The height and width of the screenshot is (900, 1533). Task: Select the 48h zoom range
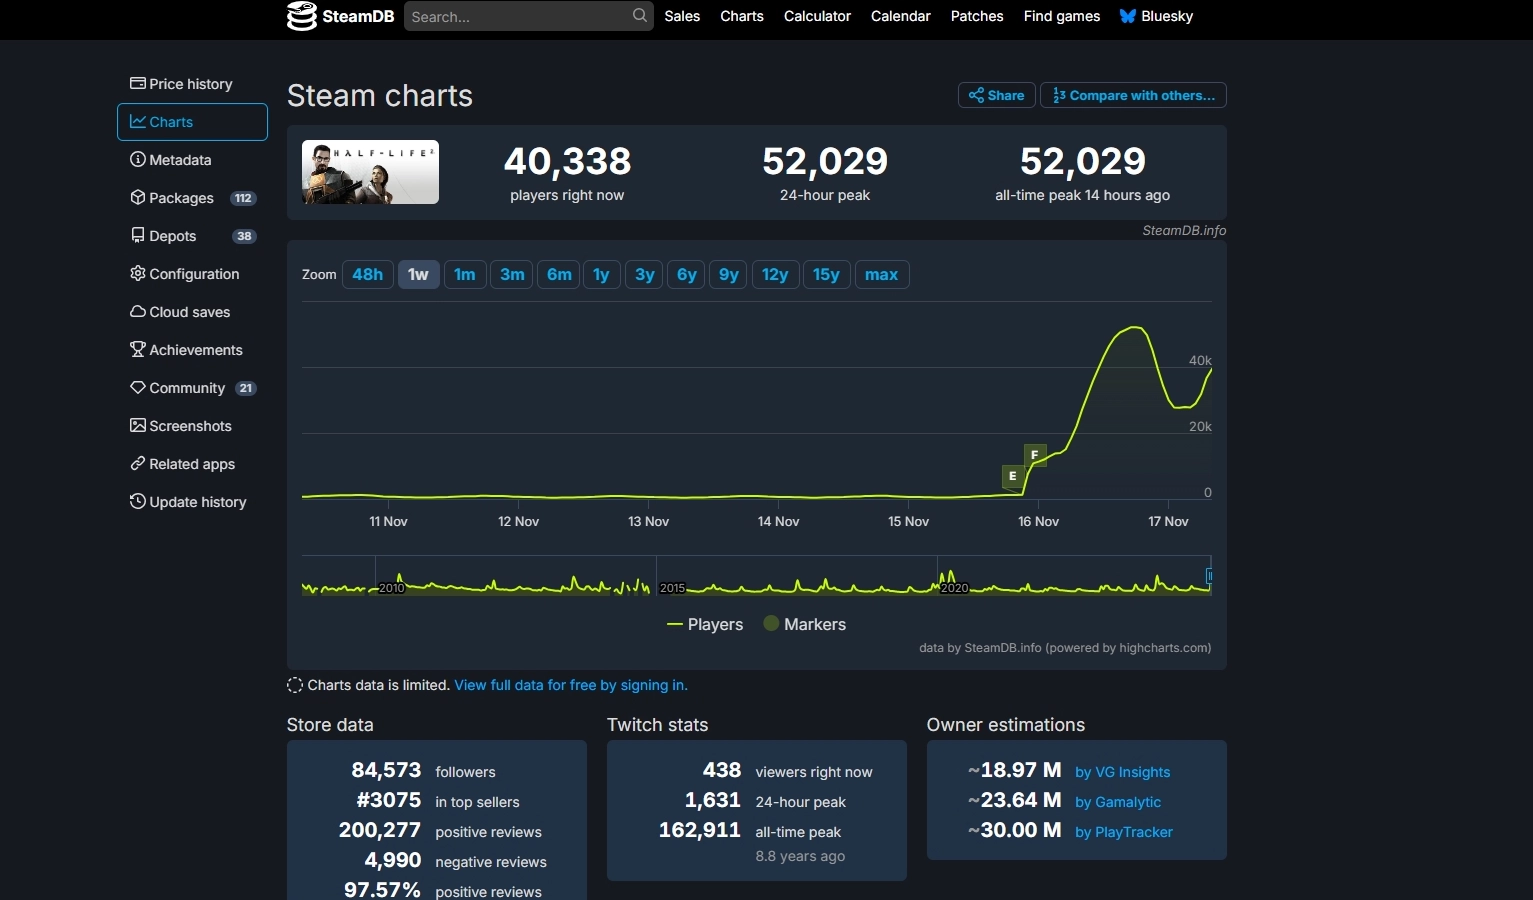click(367, 274)
